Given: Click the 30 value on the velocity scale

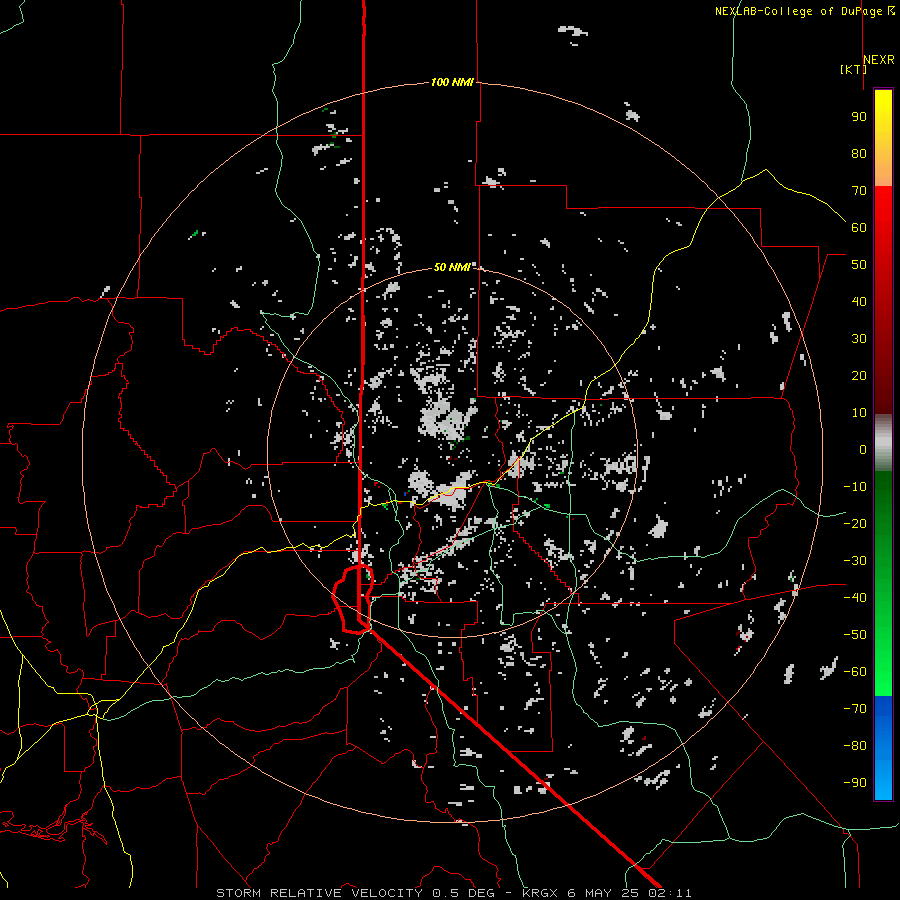Looking at the screenshot, I should point(859,339).
